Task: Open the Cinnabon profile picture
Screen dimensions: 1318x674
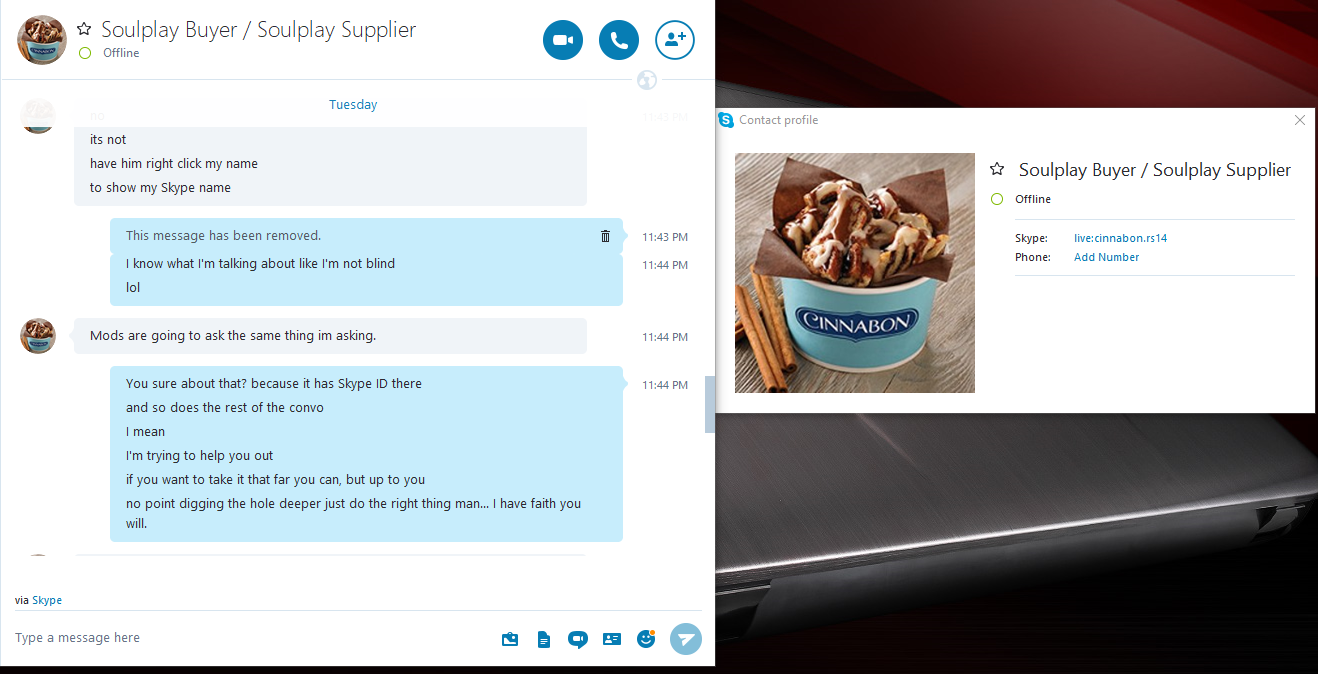Action: click(855, 273)
